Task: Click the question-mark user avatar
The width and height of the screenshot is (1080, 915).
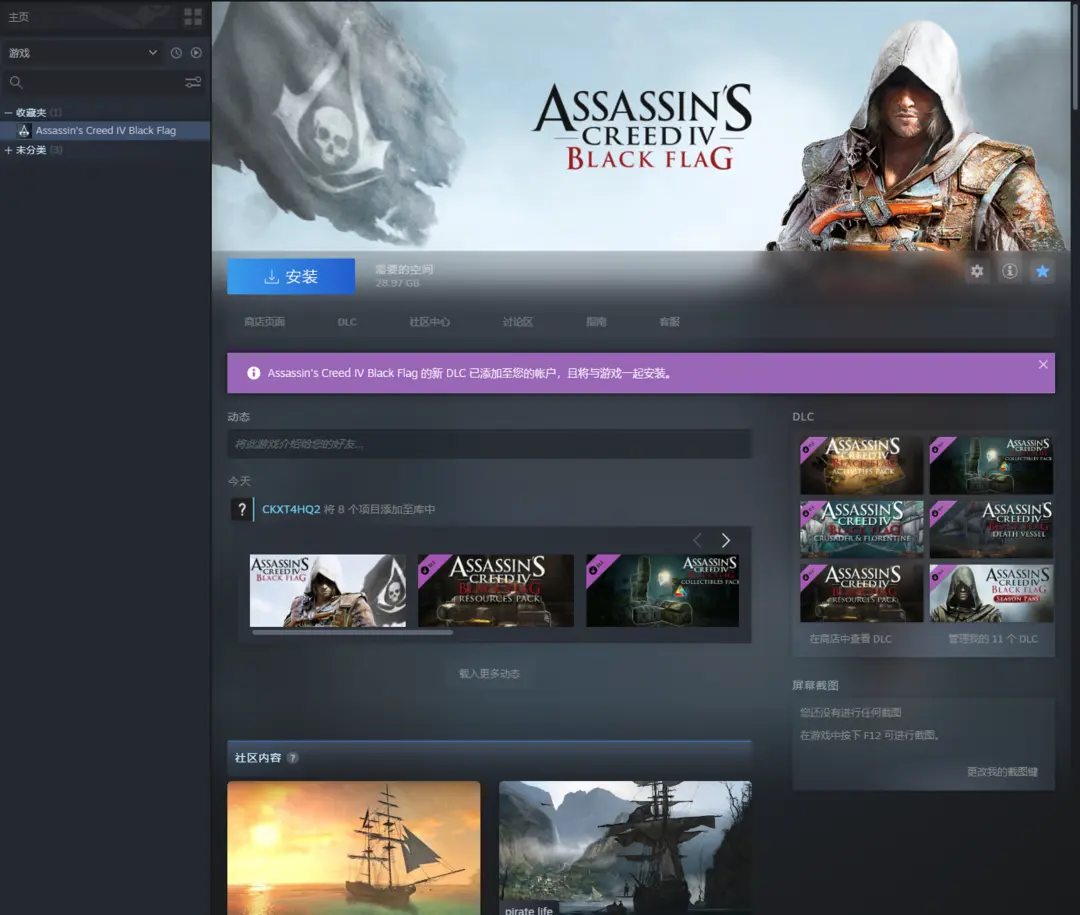Action: [241, 509]
